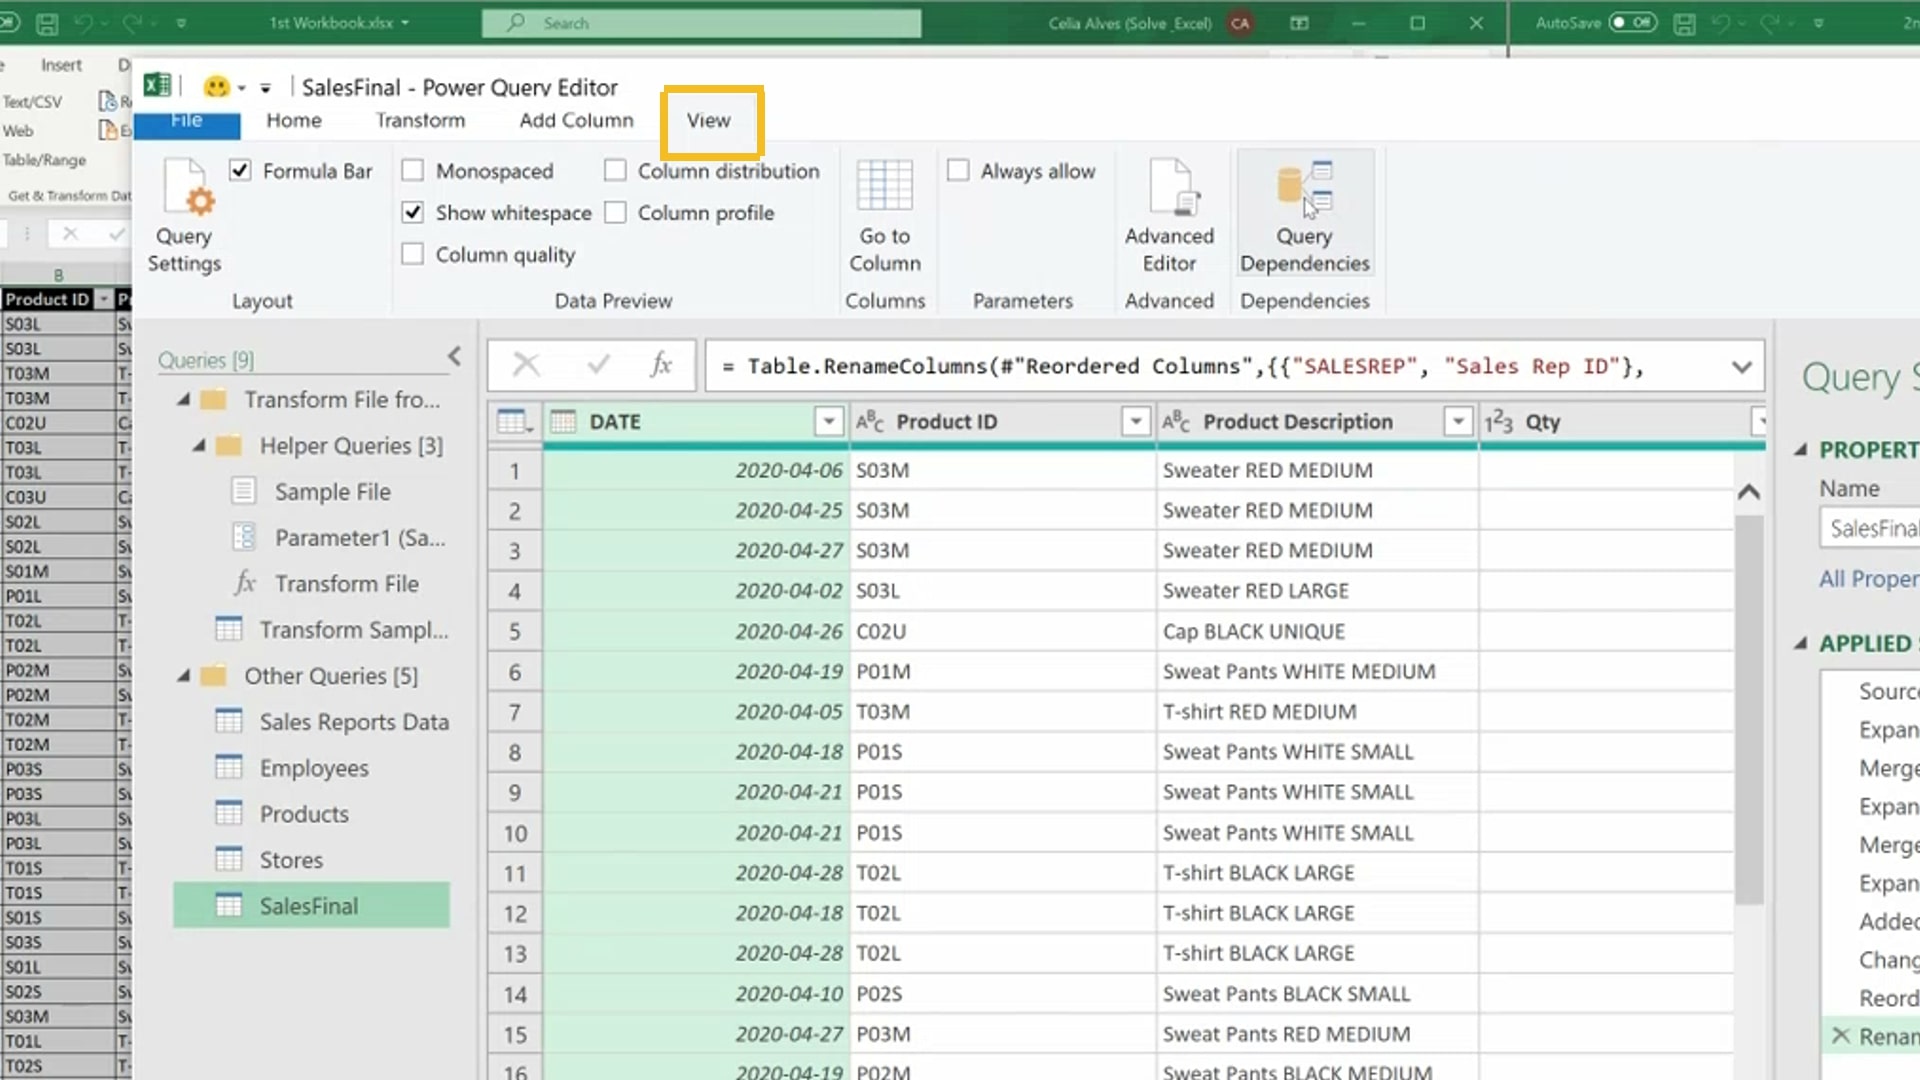Click Web data source in Excel ribbon
The height and width of the screenshot is (1080, 1920).
point(18,131)
